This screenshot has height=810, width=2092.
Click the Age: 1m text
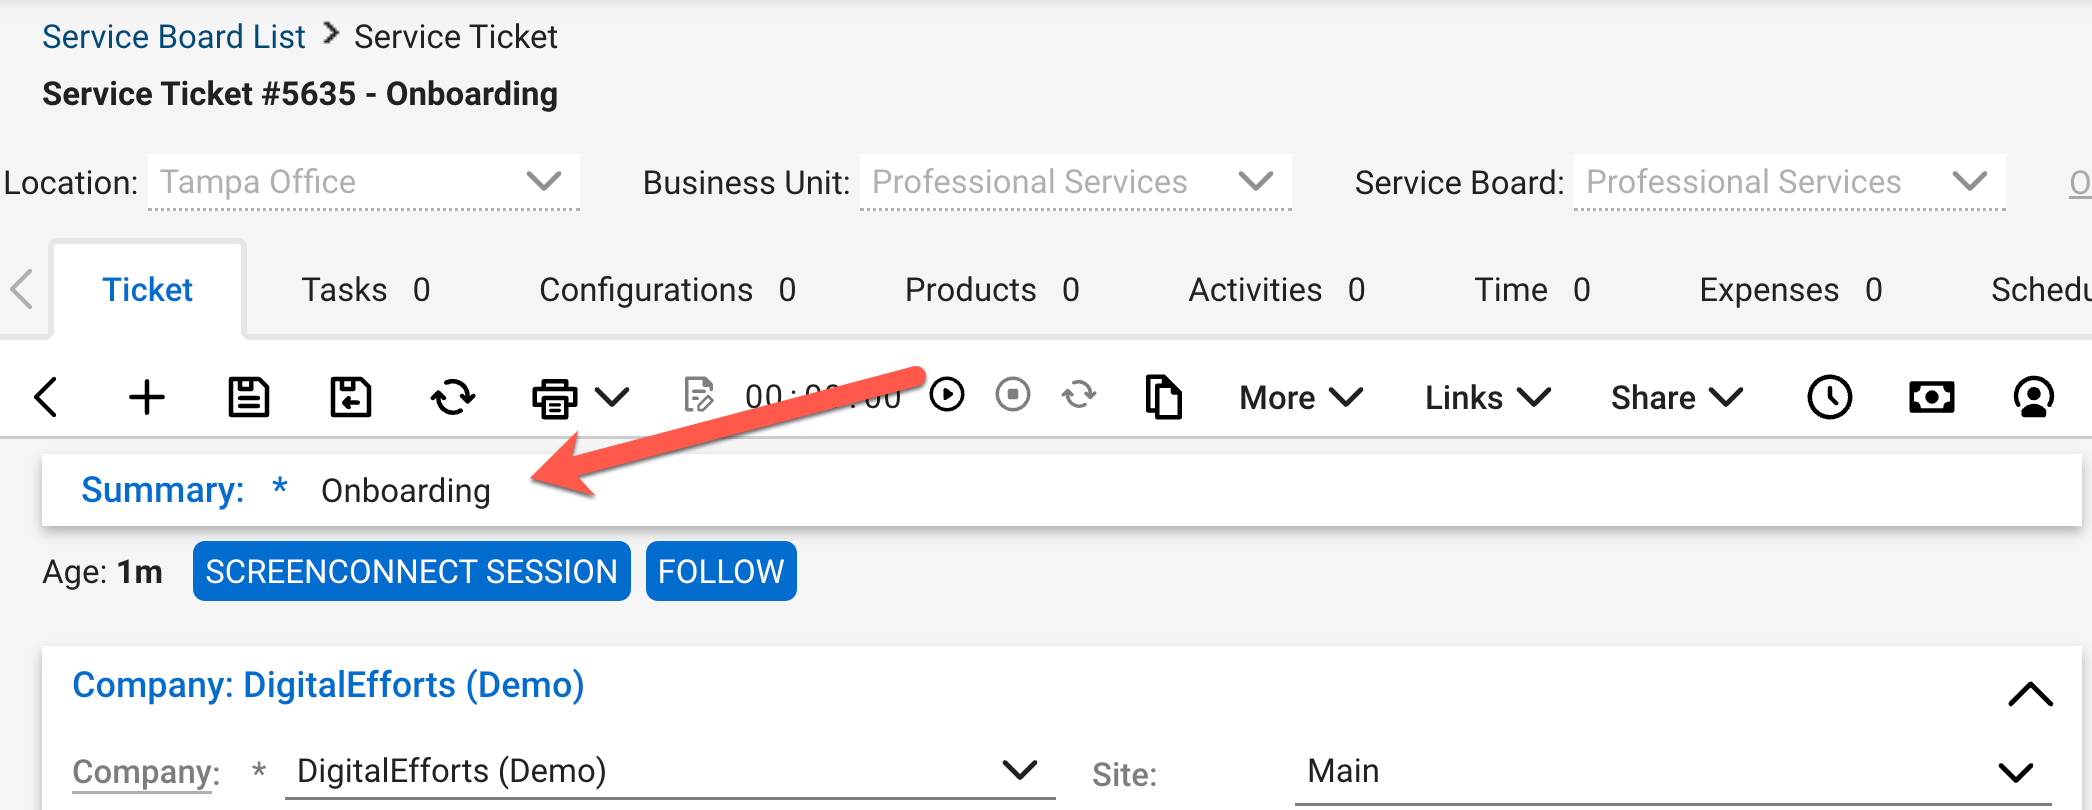102,572
